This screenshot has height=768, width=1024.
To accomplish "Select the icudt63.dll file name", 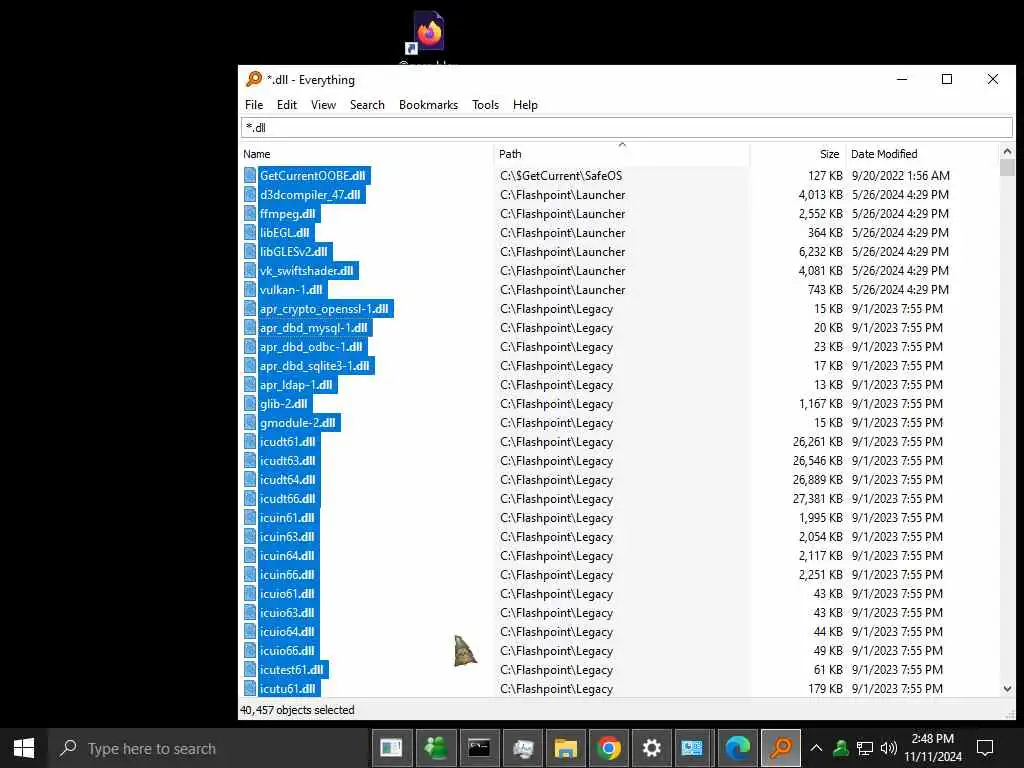I will coord(287,460).
